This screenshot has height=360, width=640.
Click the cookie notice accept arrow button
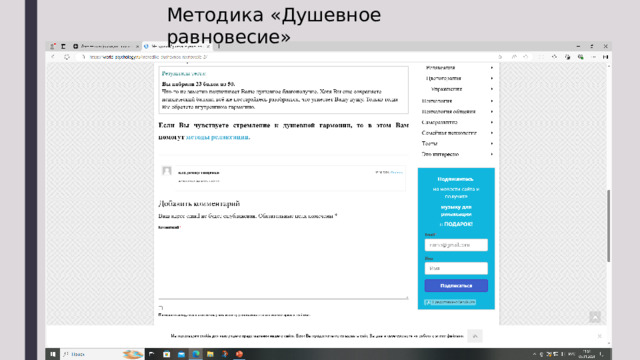(x=475, y=336)
